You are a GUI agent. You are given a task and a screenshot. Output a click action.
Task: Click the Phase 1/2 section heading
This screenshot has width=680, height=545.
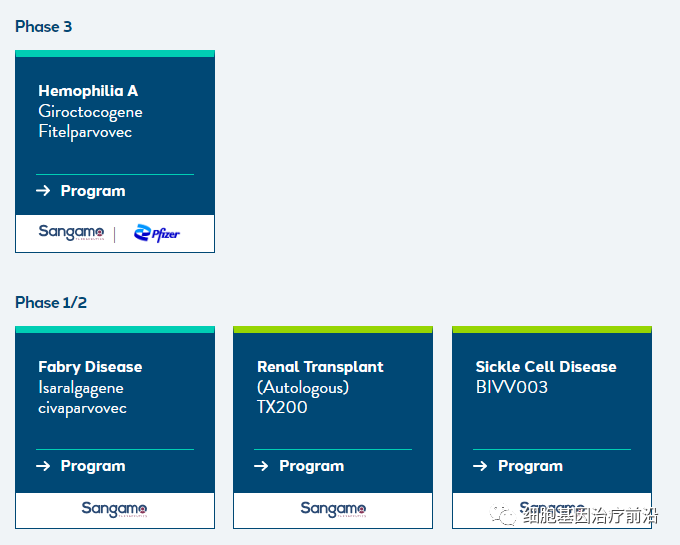coord(51,302)
